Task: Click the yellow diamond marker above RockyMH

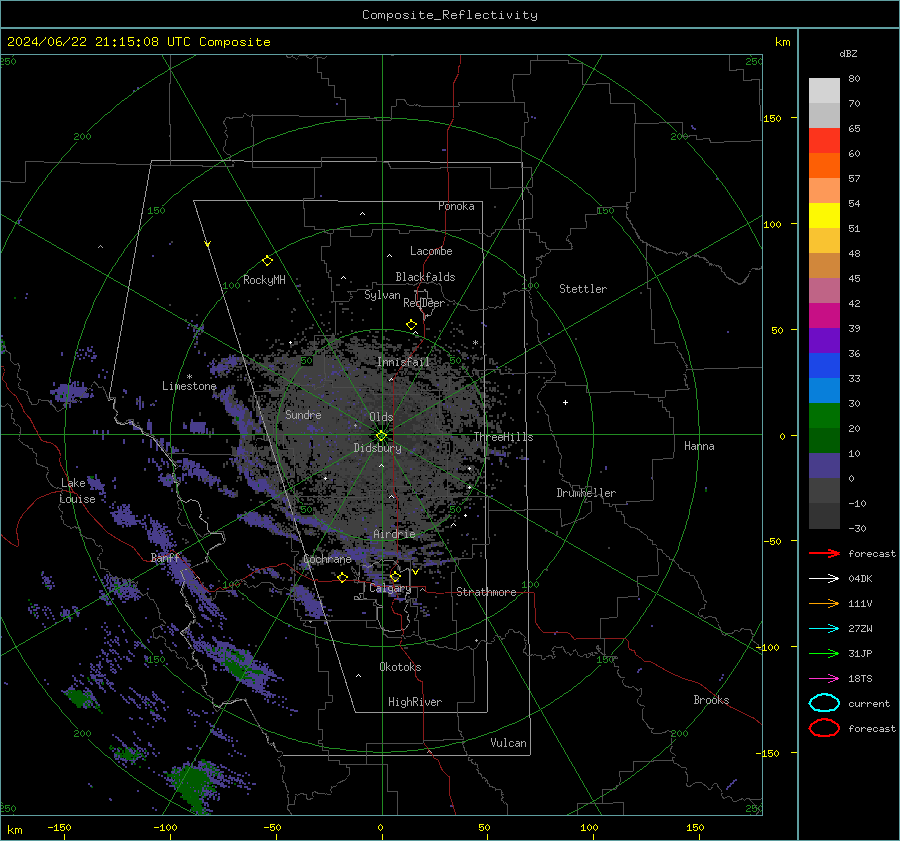Action: coord(267,261)
